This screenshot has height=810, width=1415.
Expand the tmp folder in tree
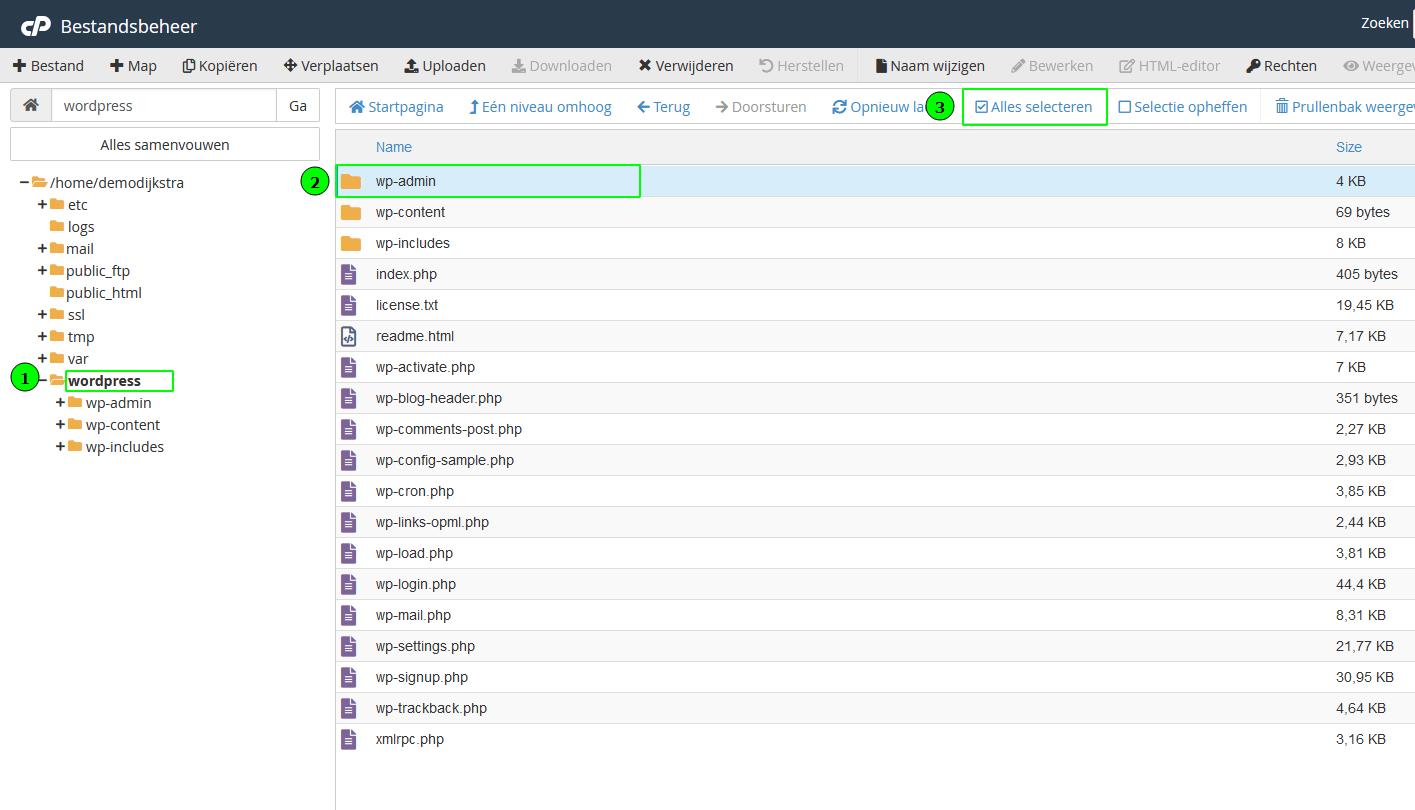(42, 336)
